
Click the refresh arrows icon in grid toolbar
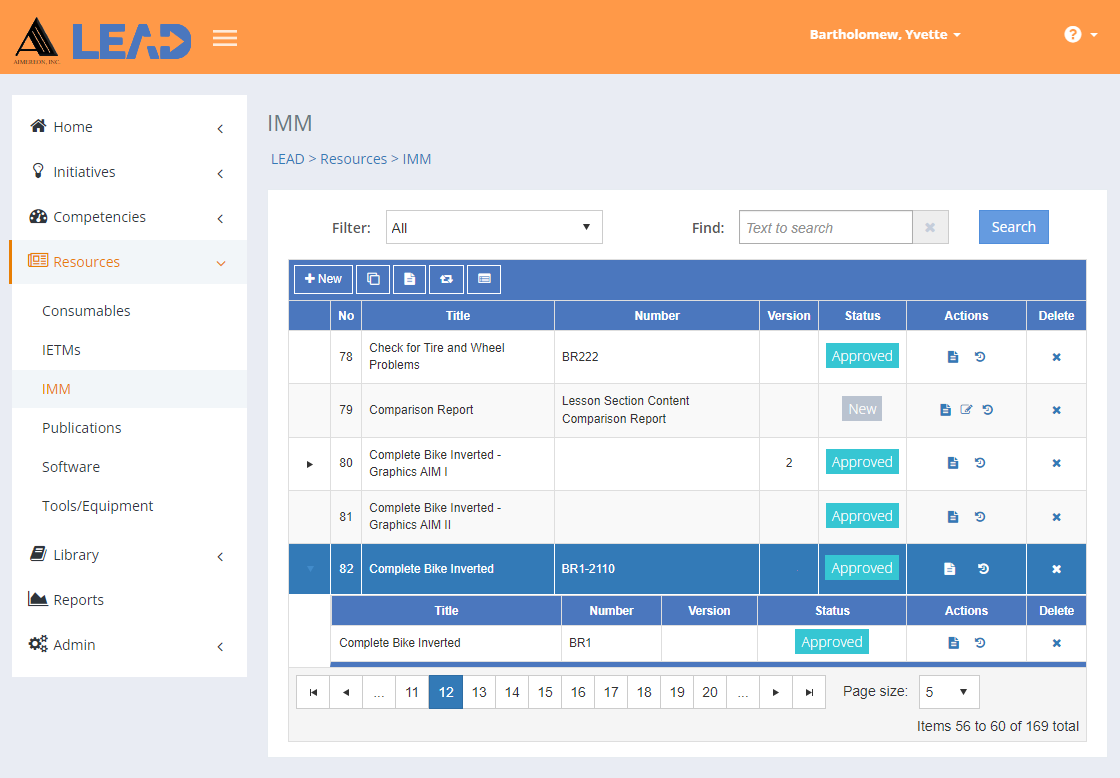pos(446,279)
